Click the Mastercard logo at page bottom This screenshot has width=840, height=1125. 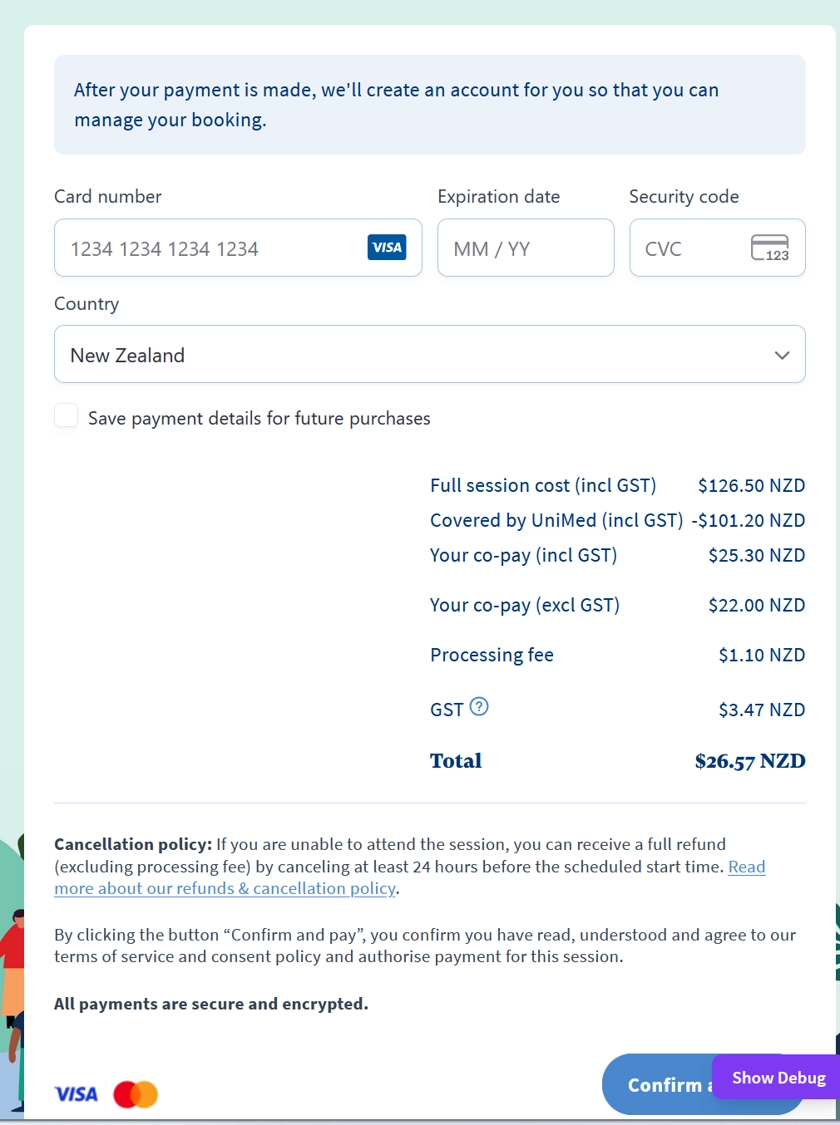pos(136,1094)
